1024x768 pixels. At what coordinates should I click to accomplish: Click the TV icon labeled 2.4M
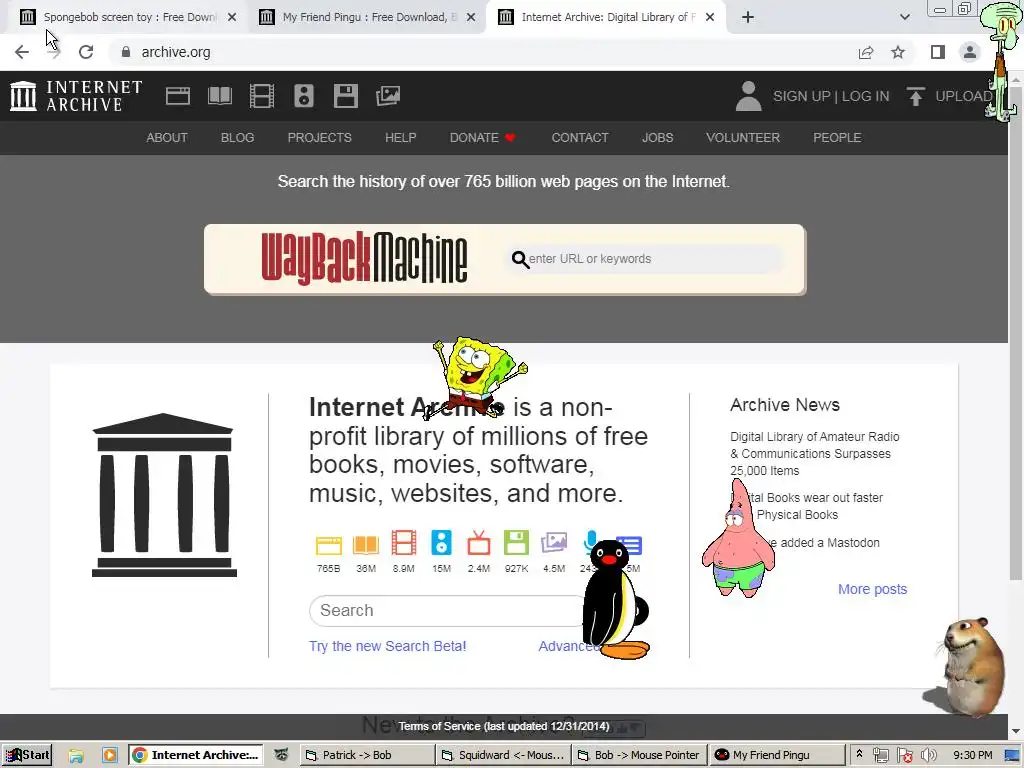[479, 543]
